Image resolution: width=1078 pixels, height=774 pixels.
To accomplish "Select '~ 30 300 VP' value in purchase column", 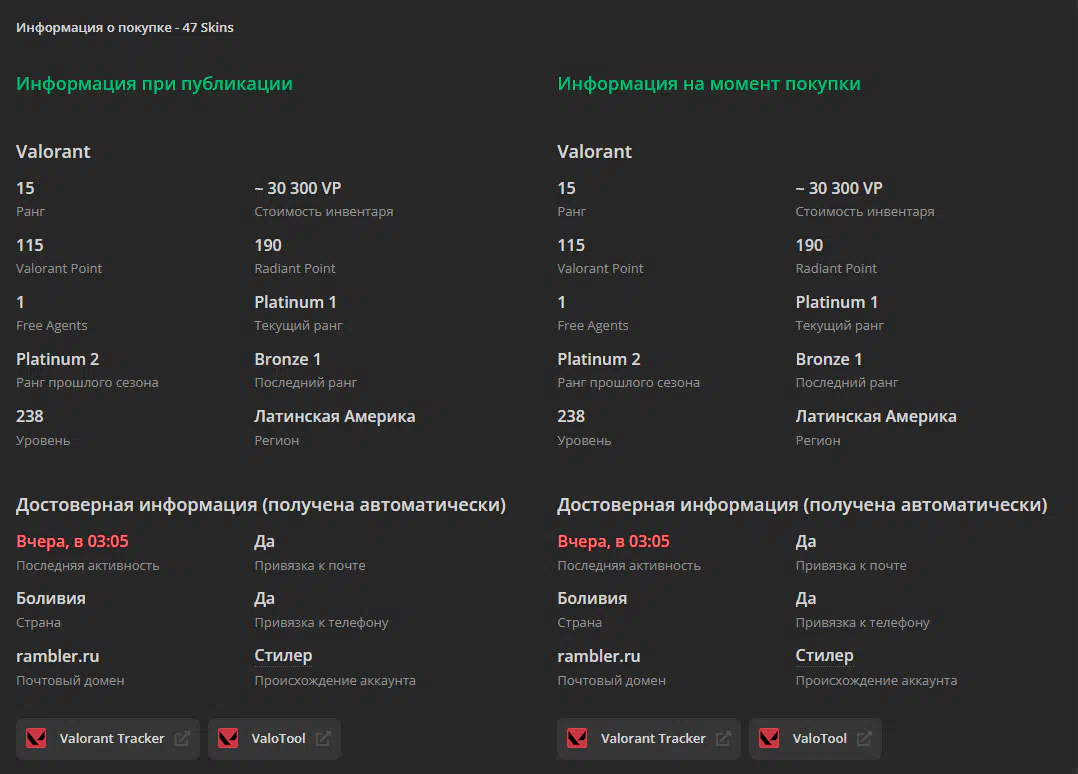I will click(x=839, y=188).
